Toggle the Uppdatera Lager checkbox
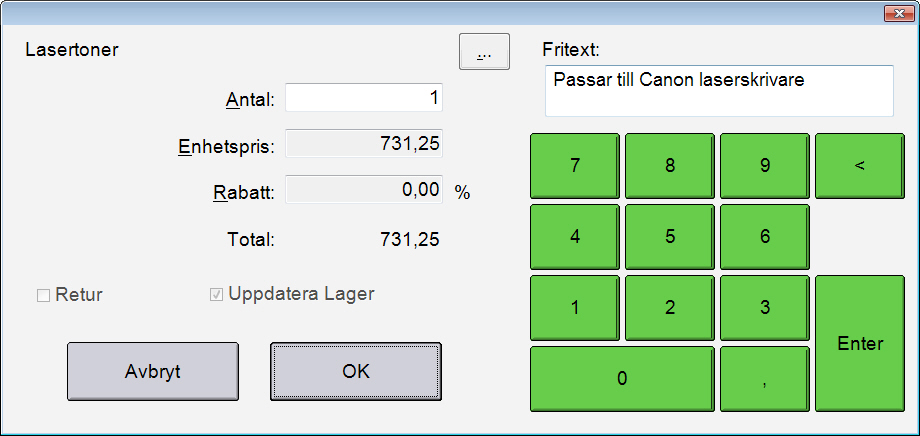Image resolution: width=920 pixels, height=436 pixels. [x=216, y=295]
